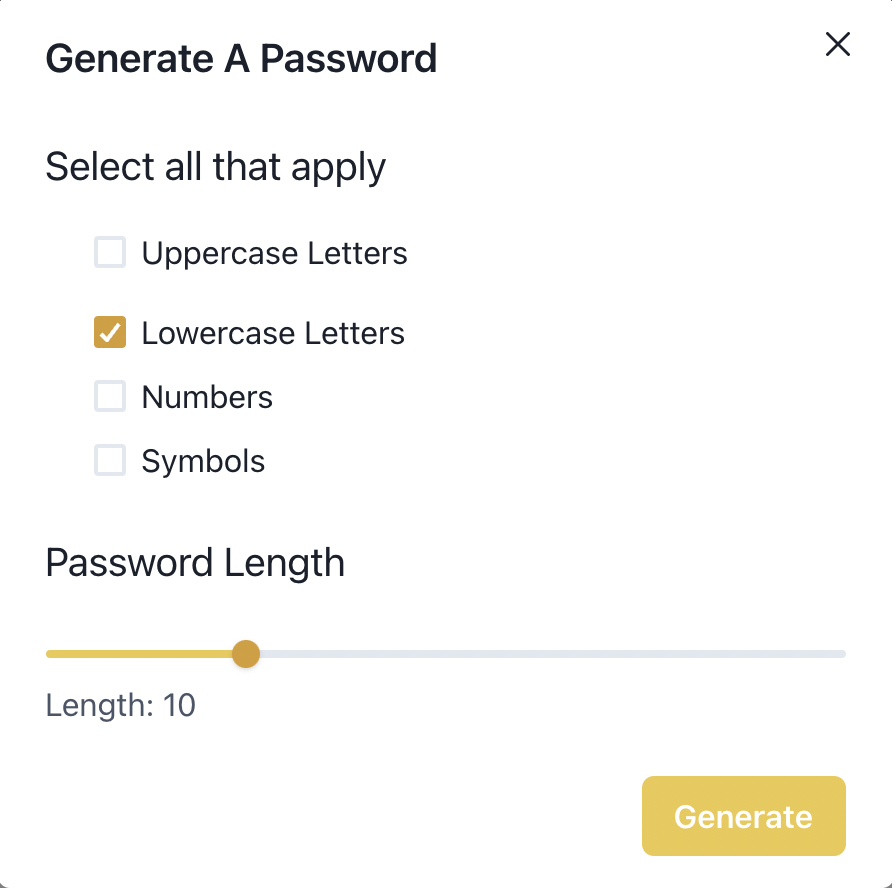Click the password length slider handle

(246, 654)
